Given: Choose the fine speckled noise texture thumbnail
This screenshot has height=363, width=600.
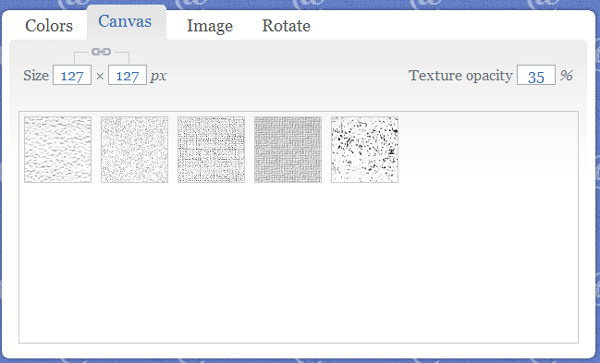Looking at the screenshot, I should tap(135, 150).
